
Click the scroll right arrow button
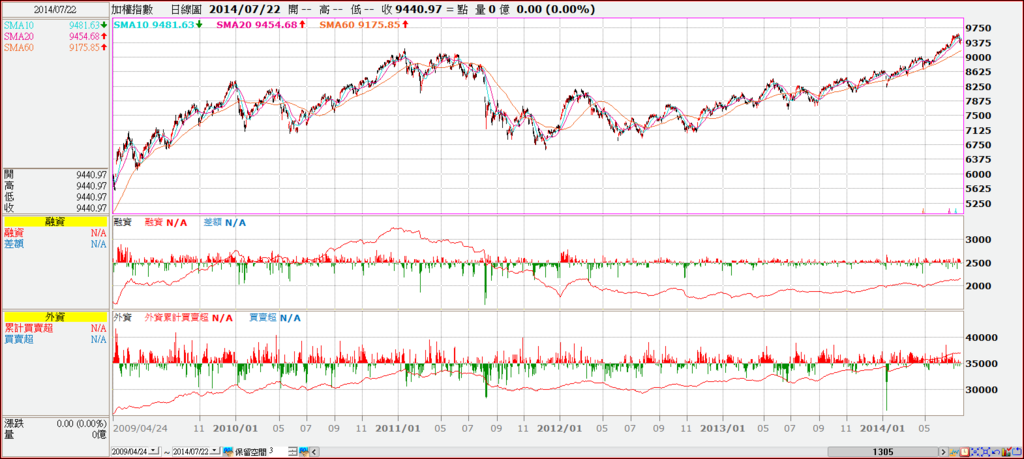click(x=943, y=452)
